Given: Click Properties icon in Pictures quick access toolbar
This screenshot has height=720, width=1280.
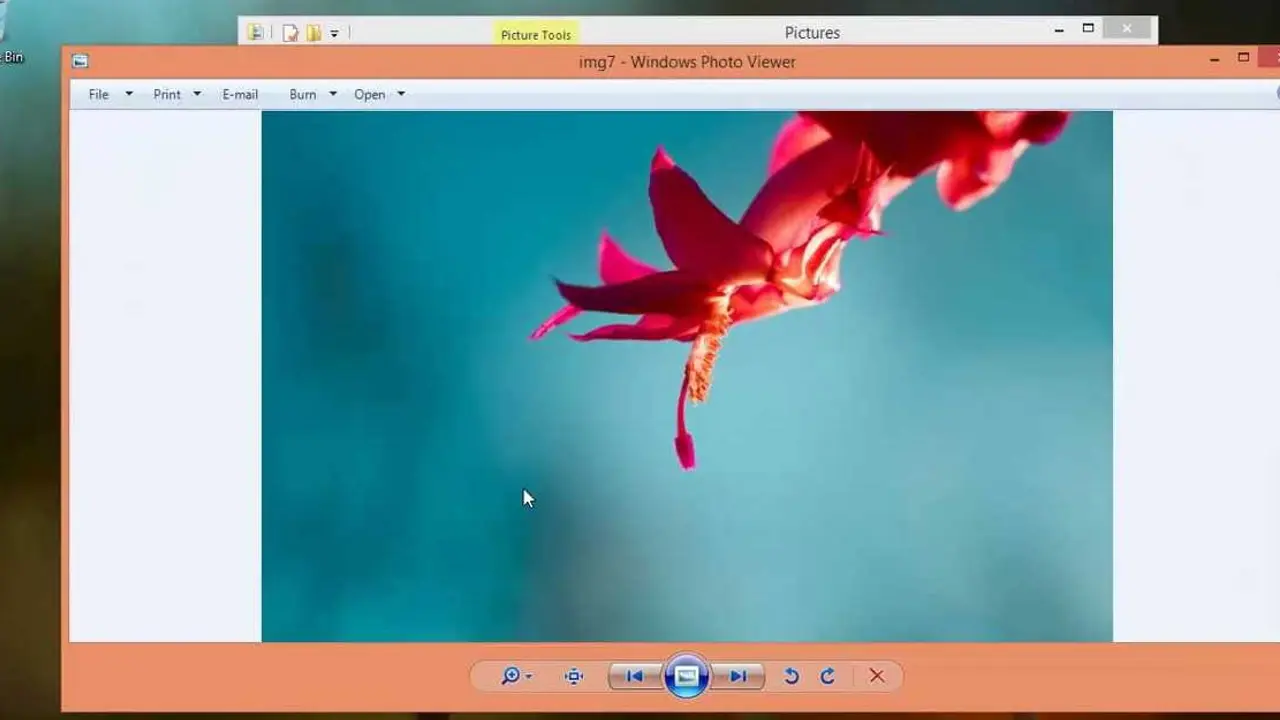Looking at the screenshot, I should [290, 33].
